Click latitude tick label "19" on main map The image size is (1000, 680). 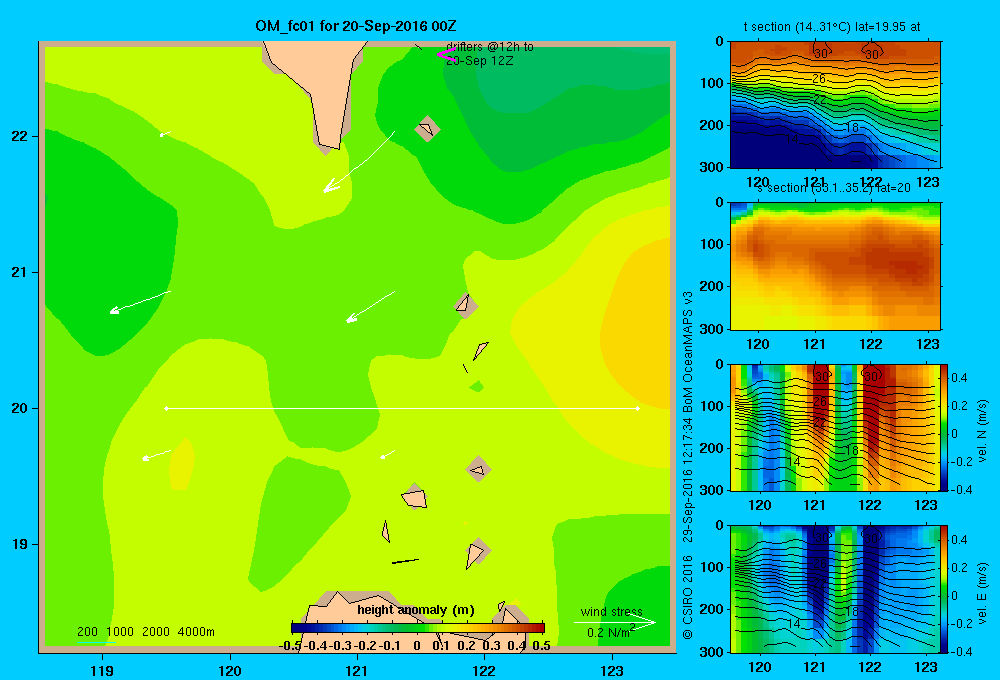pyautogui.click(x=20, y=544)
